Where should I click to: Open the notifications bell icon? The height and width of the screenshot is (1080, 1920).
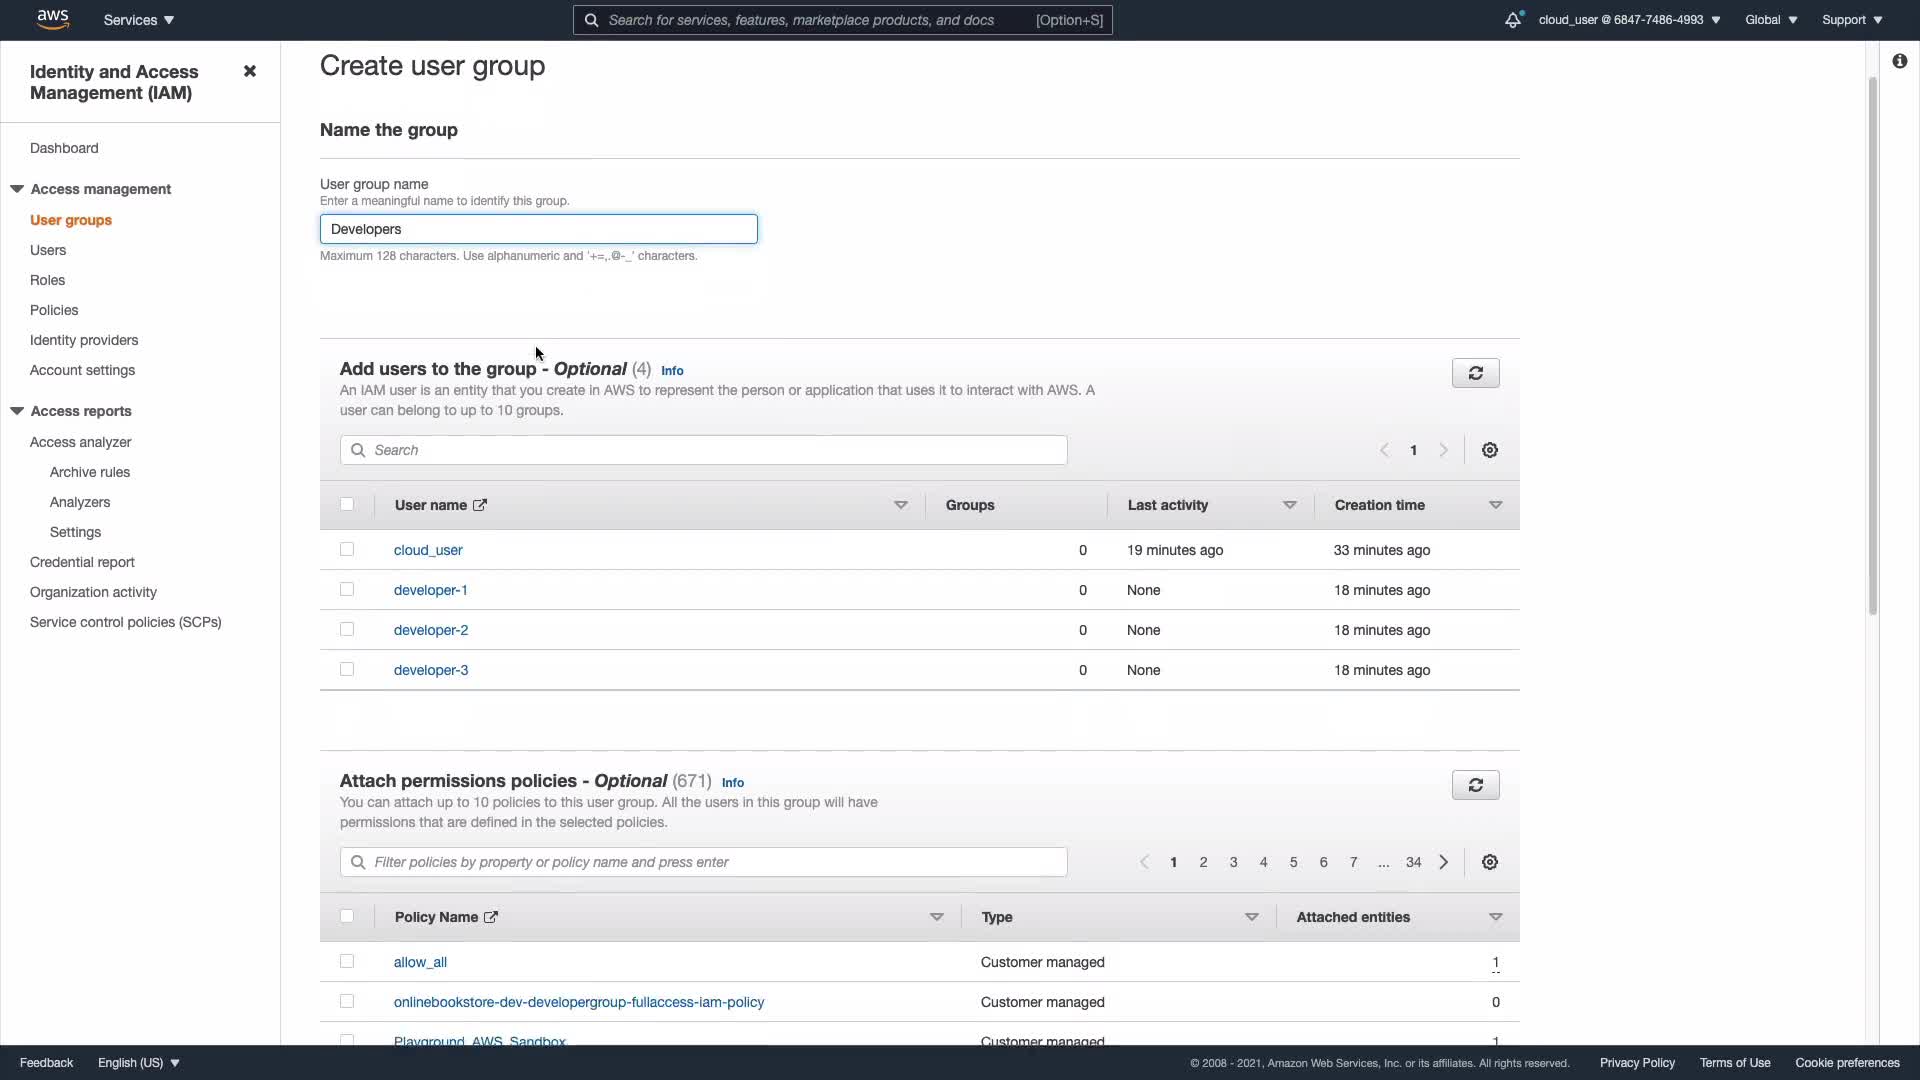1513,20
